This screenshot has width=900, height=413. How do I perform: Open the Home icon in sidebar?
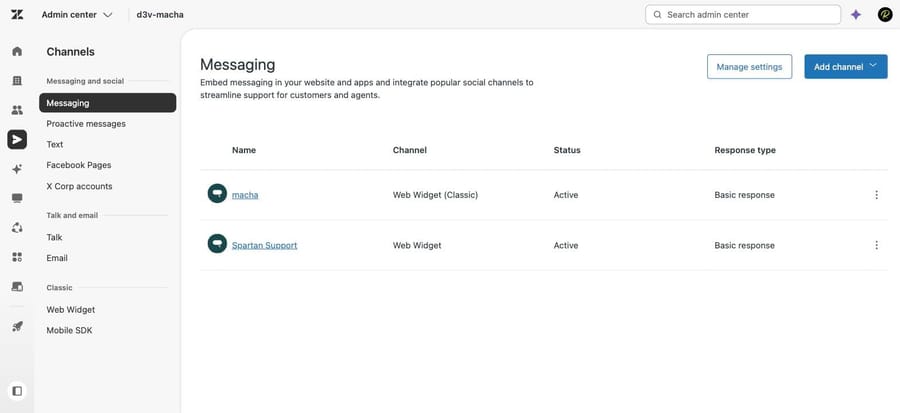click(x=17, y=51)
